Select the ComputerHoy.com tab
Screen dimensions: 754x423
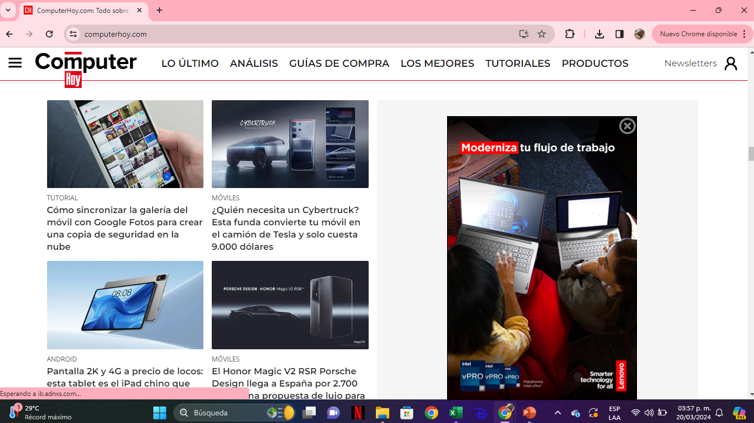tap(83, 10)
